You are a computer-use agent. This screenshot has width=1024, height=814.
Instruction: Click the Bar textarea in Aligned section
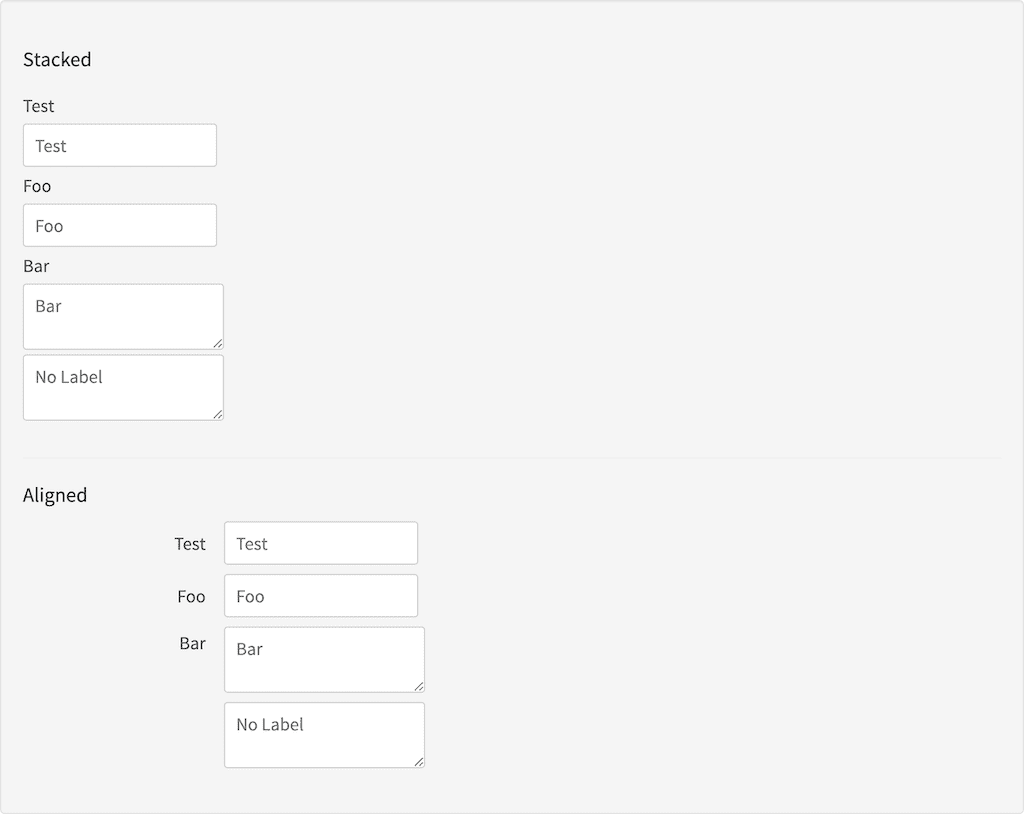coord(324,659)
